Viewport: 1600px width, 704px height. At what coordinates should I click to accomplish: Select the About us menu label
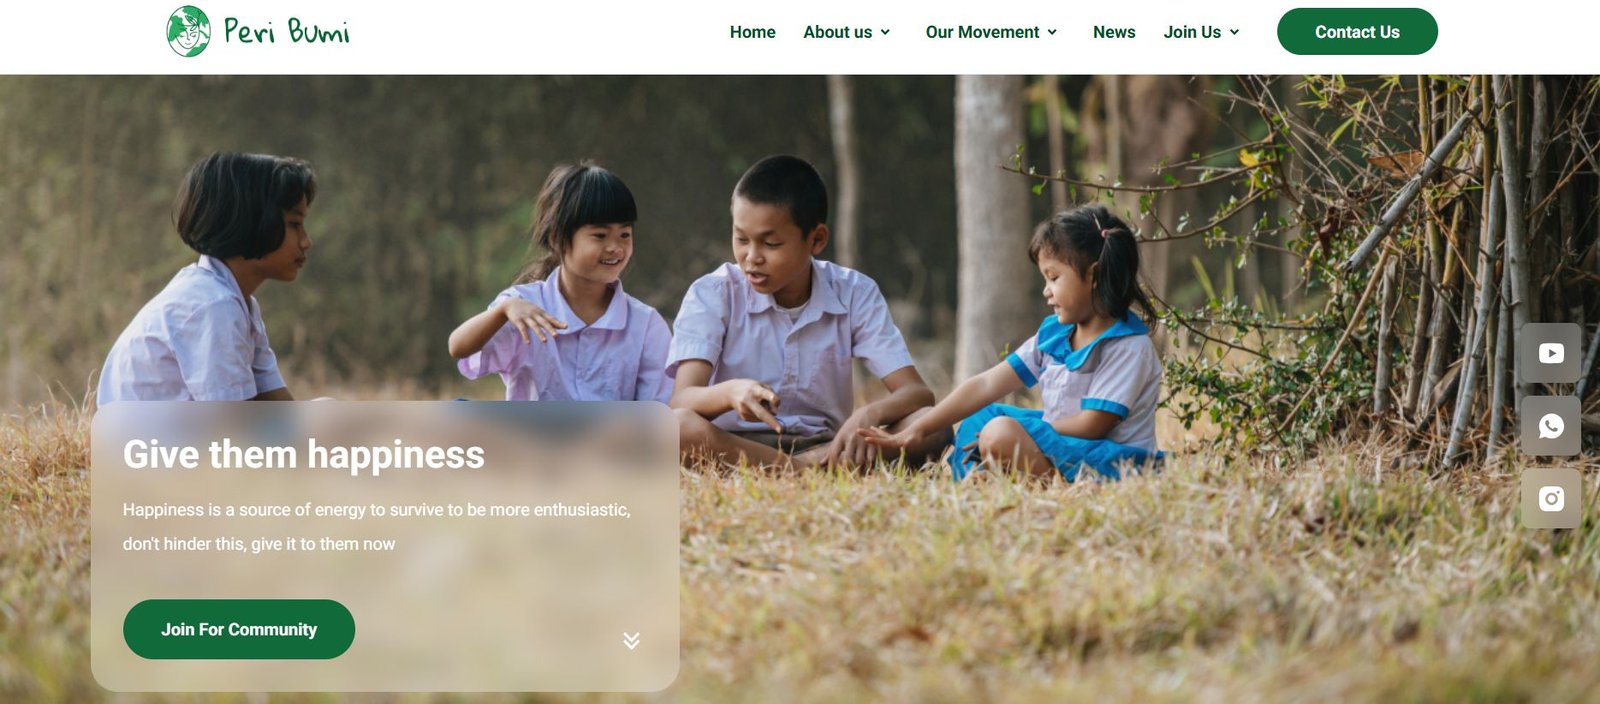[837, 32]
